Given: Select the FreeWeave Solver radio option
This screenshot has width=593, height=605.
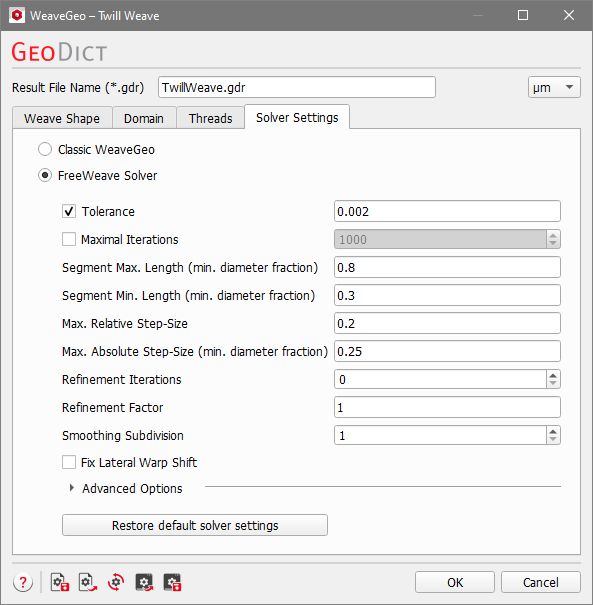Looking at the screenshot, I should [x=45, y=176].
